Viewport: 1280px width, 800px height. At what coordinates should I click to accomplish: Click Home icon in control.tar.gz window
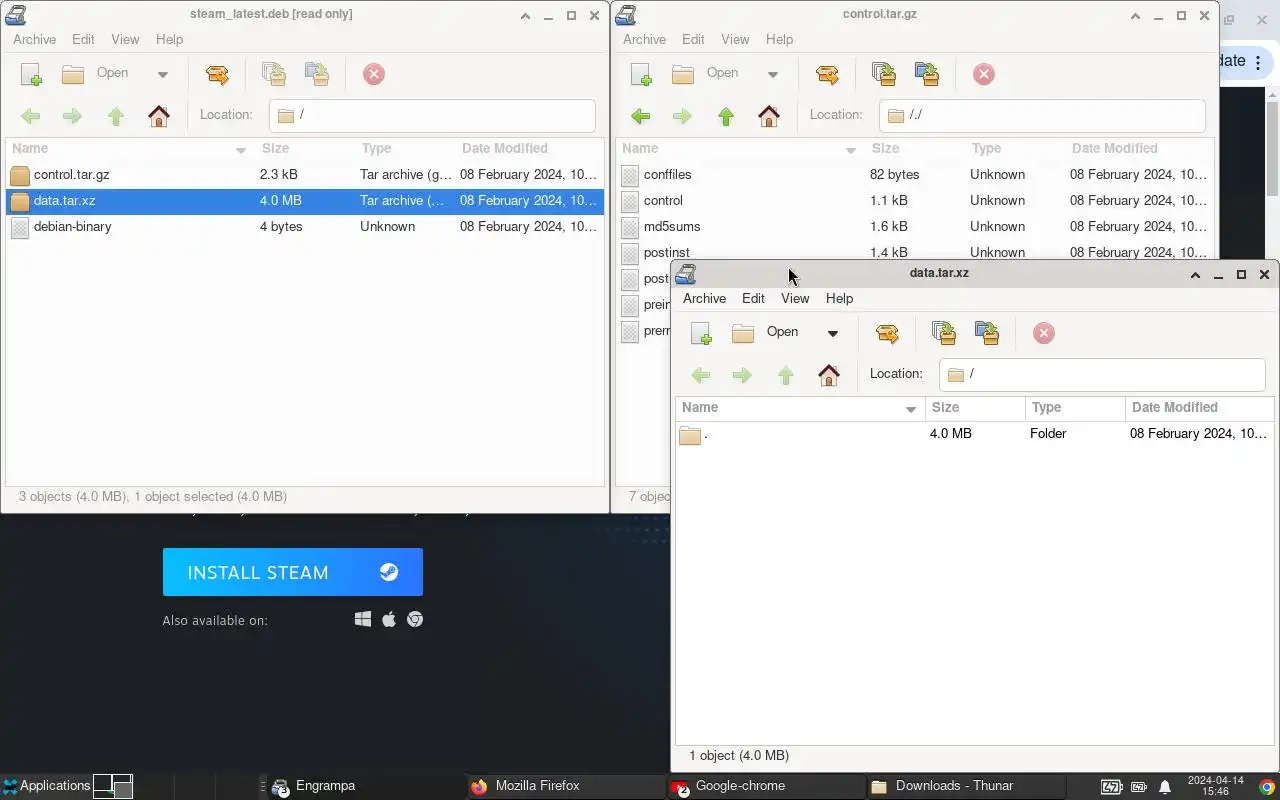coord(768,116)
